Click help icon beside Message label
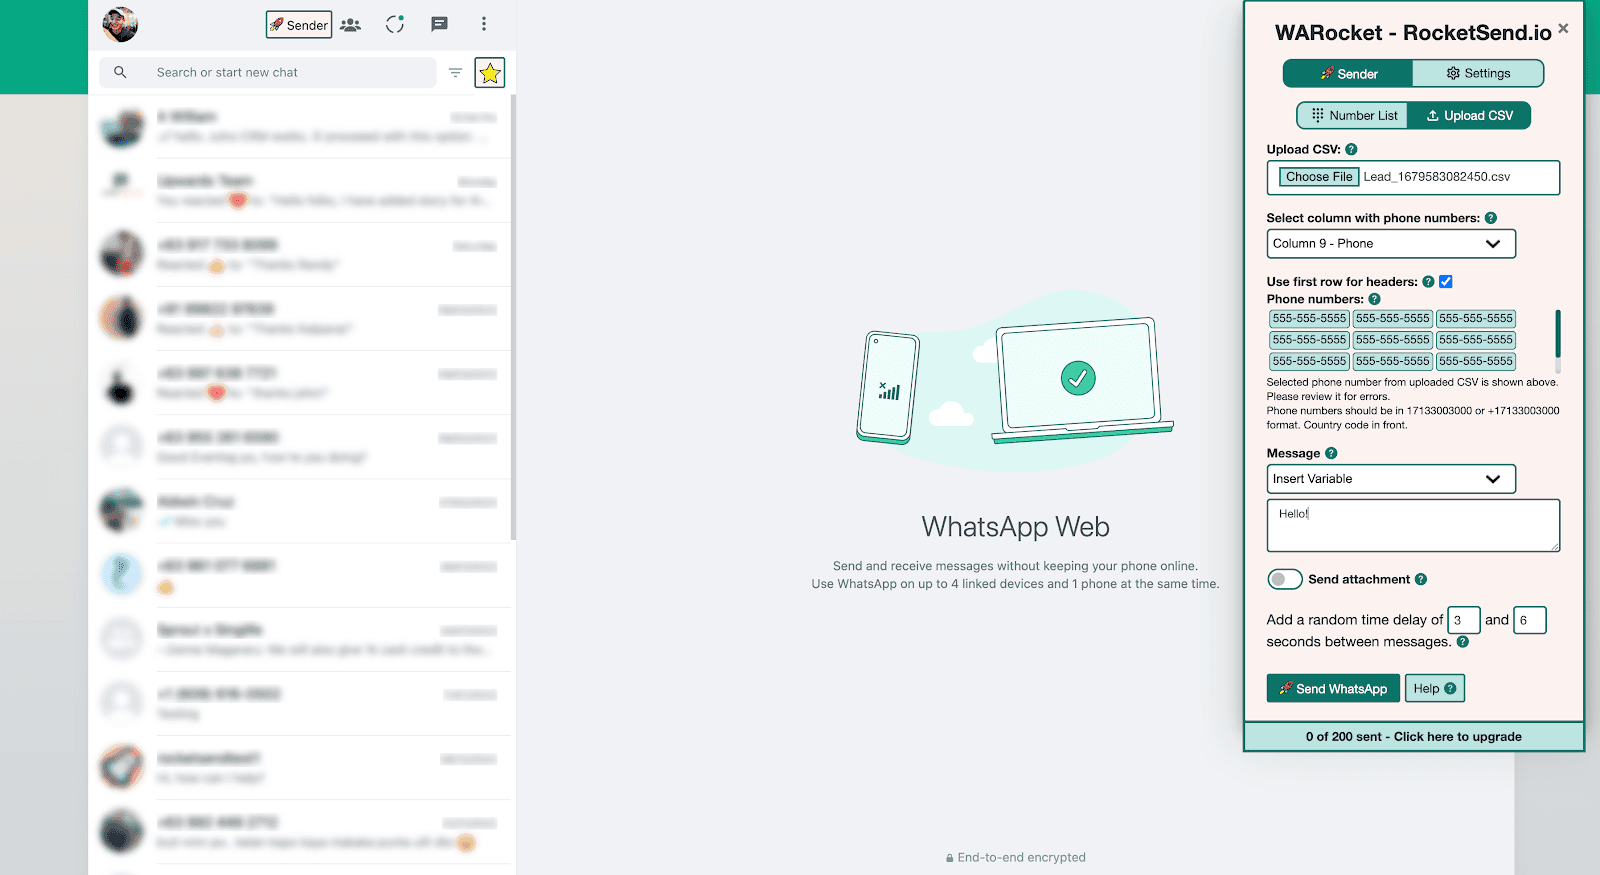 click(x=1331, y=454)
